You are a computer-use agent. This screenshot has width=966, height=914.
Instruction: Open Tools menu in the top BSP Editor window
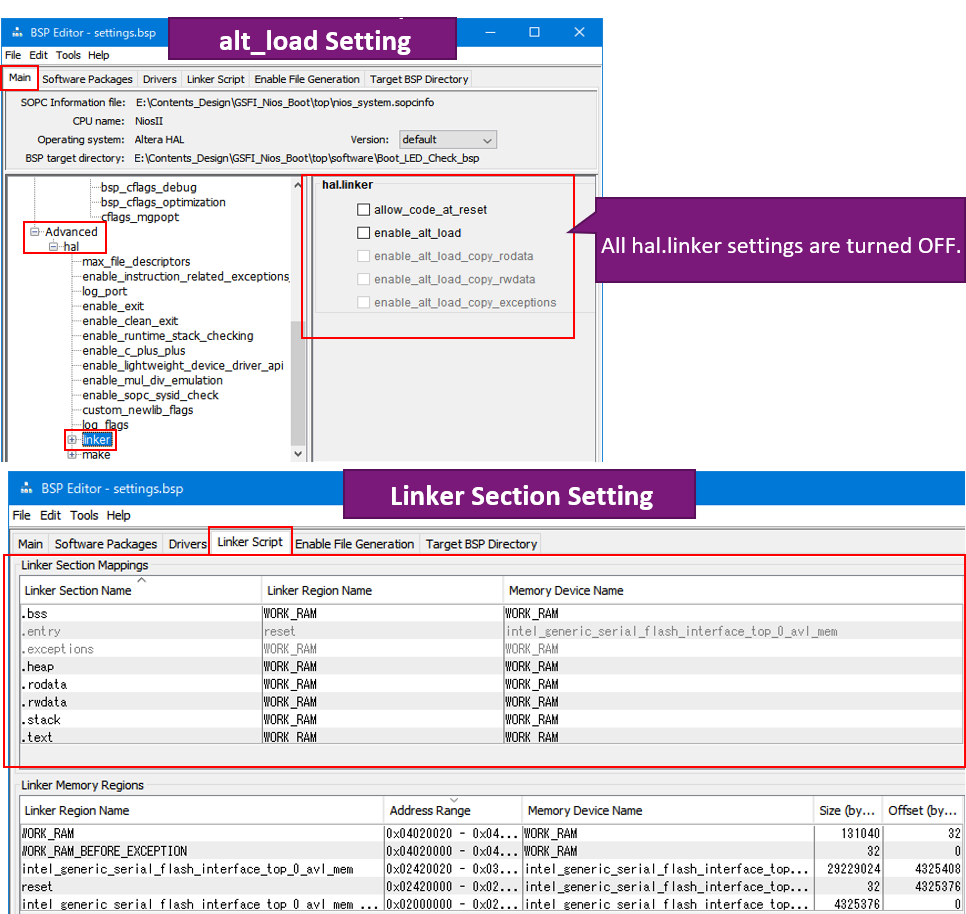(x=68, y=55)
